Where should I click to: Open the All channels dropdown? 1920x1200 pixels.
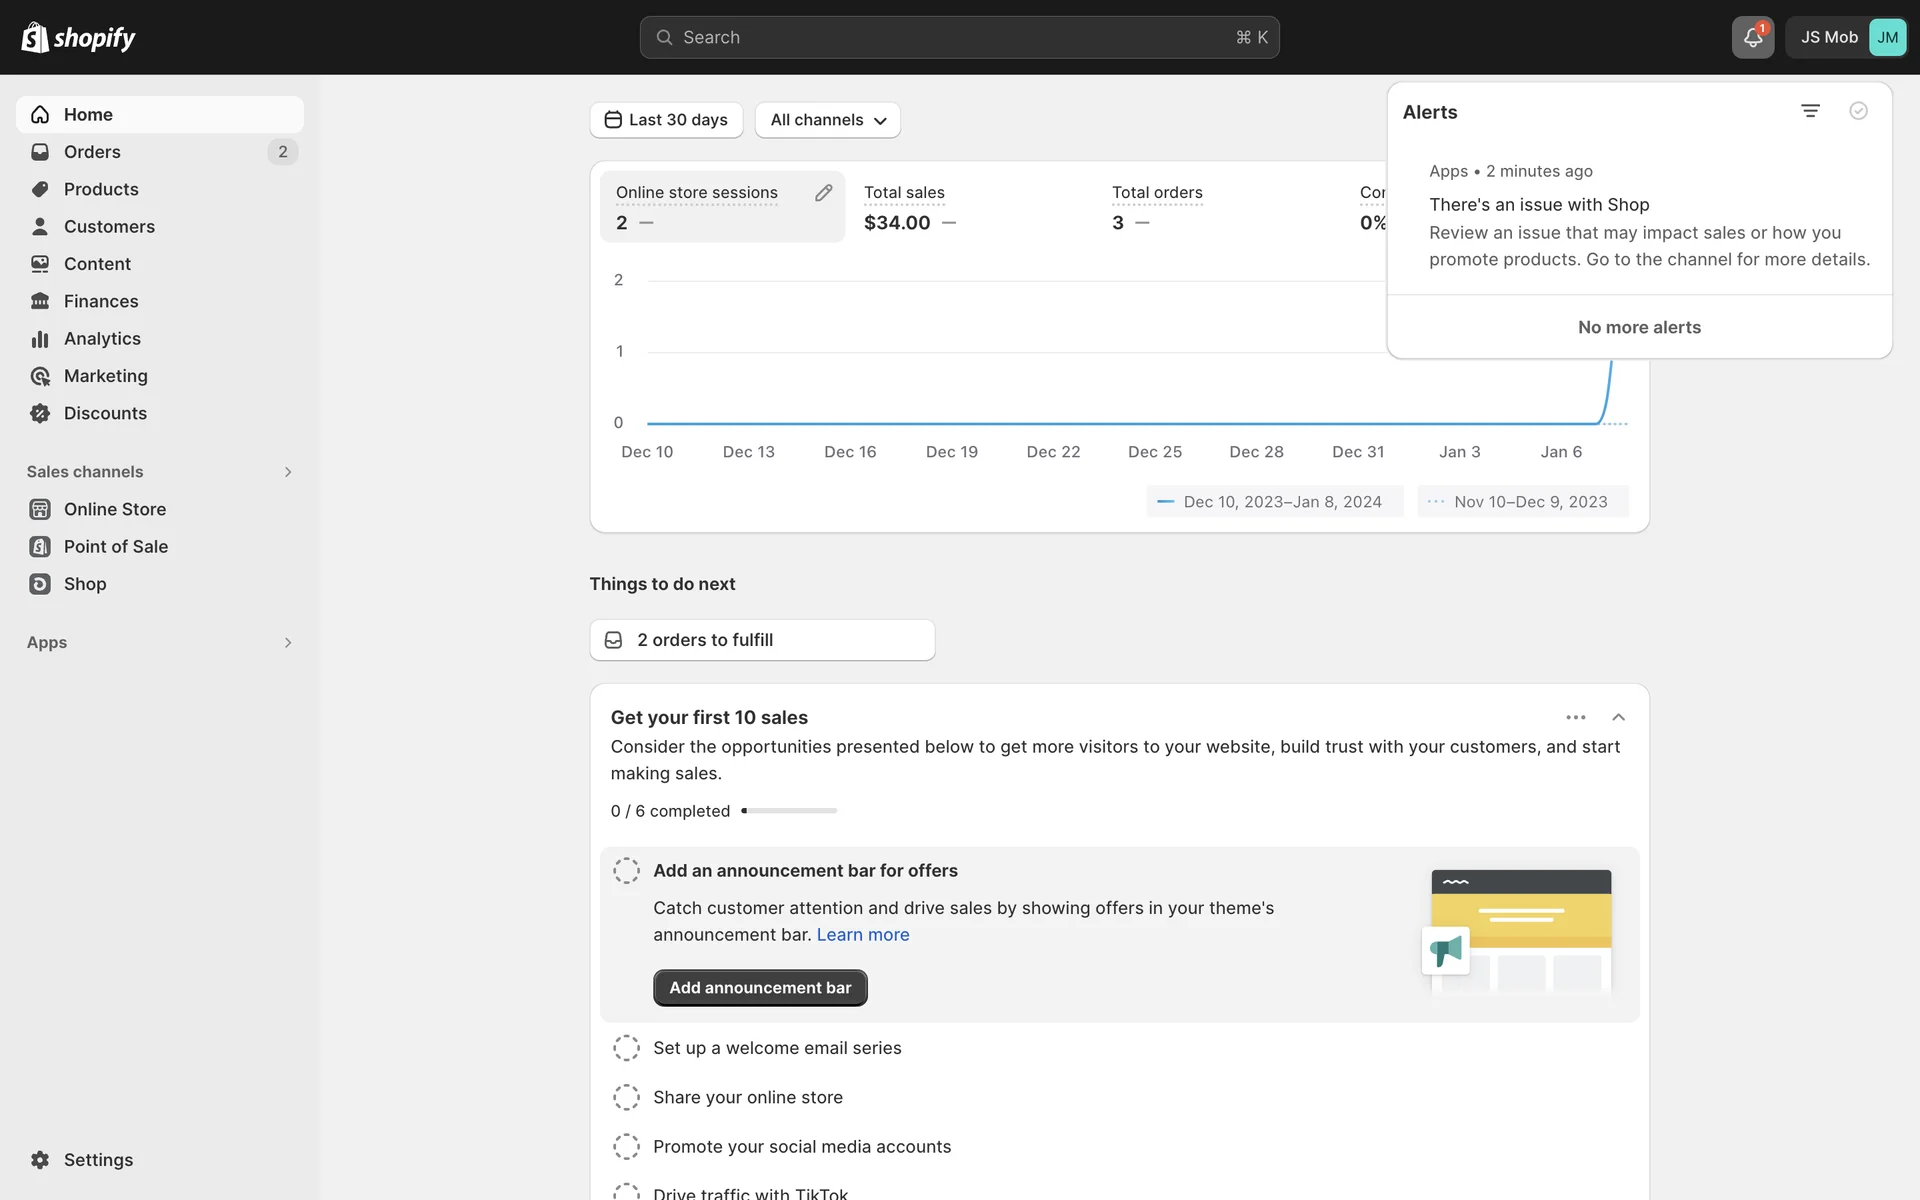(x=827, y=120)
